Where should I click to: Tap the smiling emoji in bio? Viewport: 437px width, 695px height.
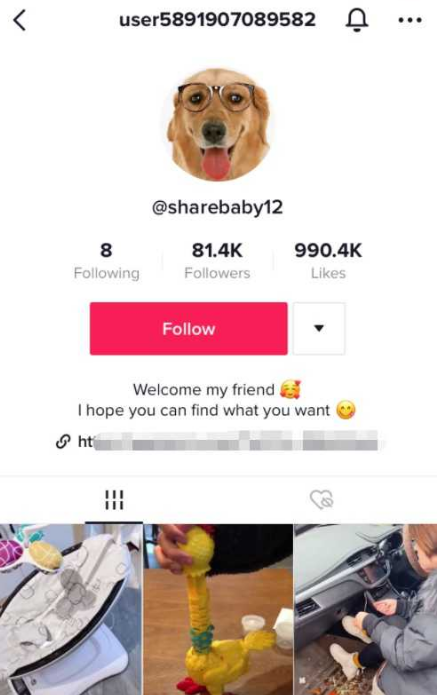click(346, 410)
